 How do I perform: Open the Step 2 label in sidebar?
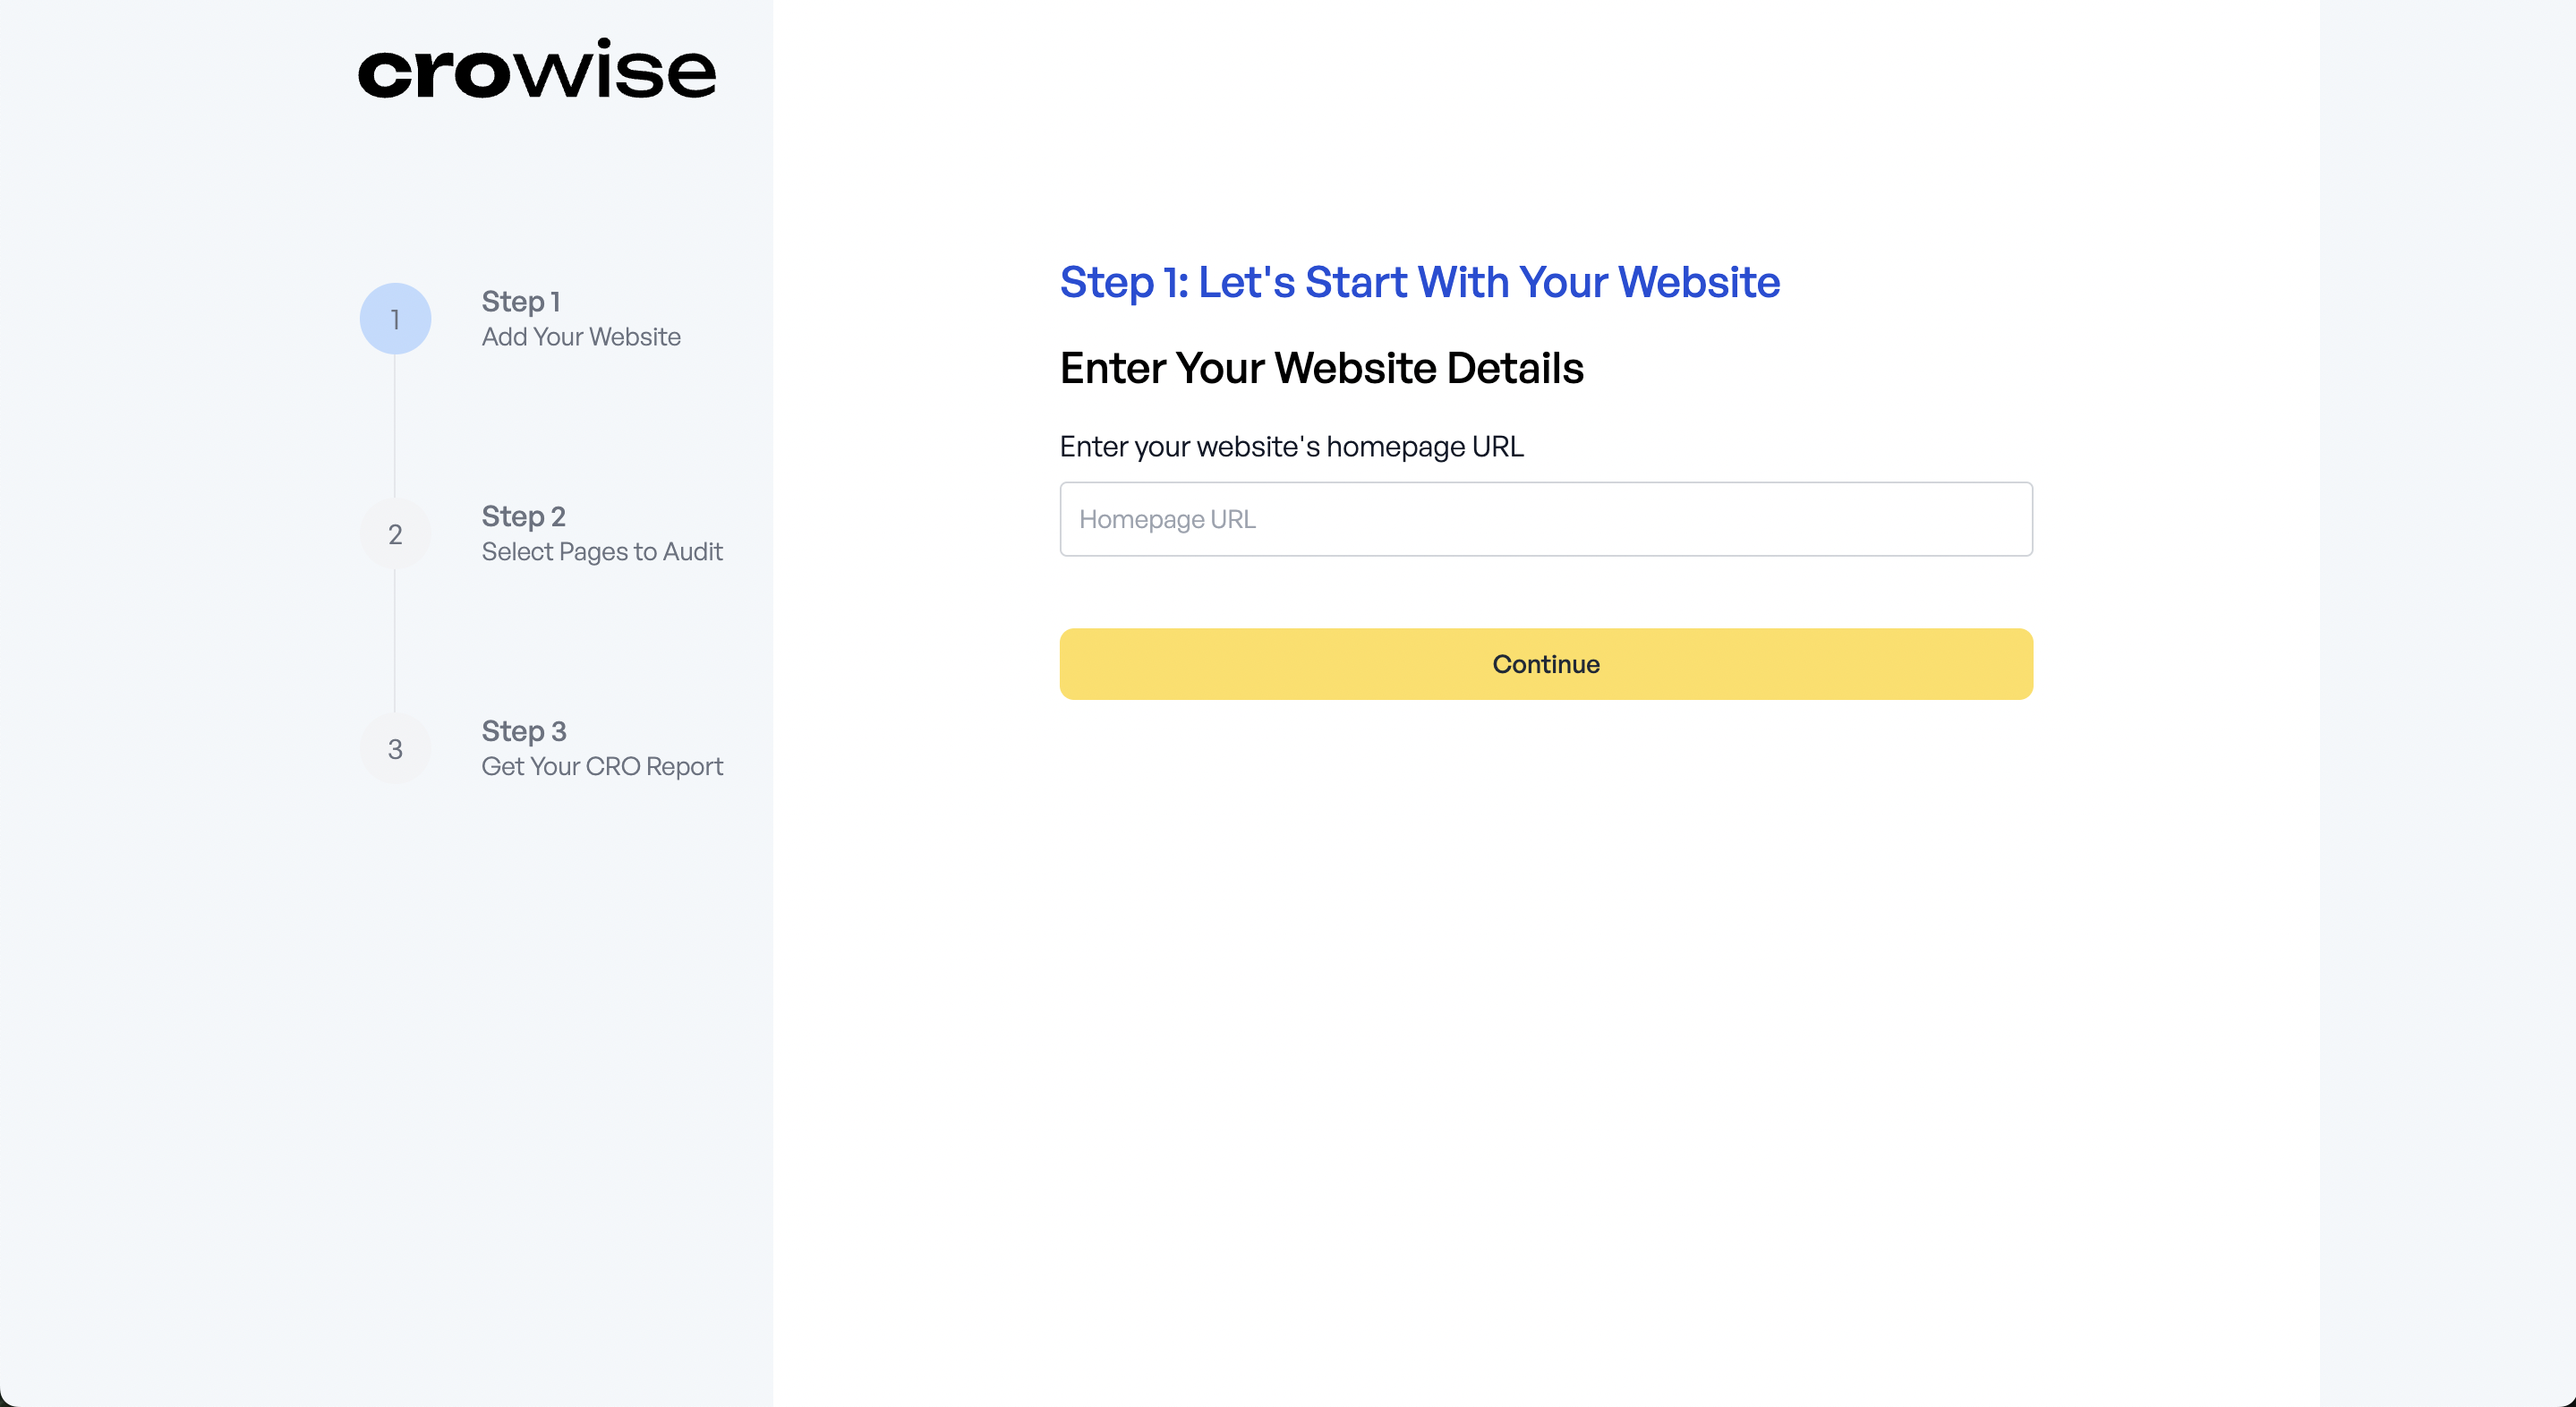(x=523, y=516)
